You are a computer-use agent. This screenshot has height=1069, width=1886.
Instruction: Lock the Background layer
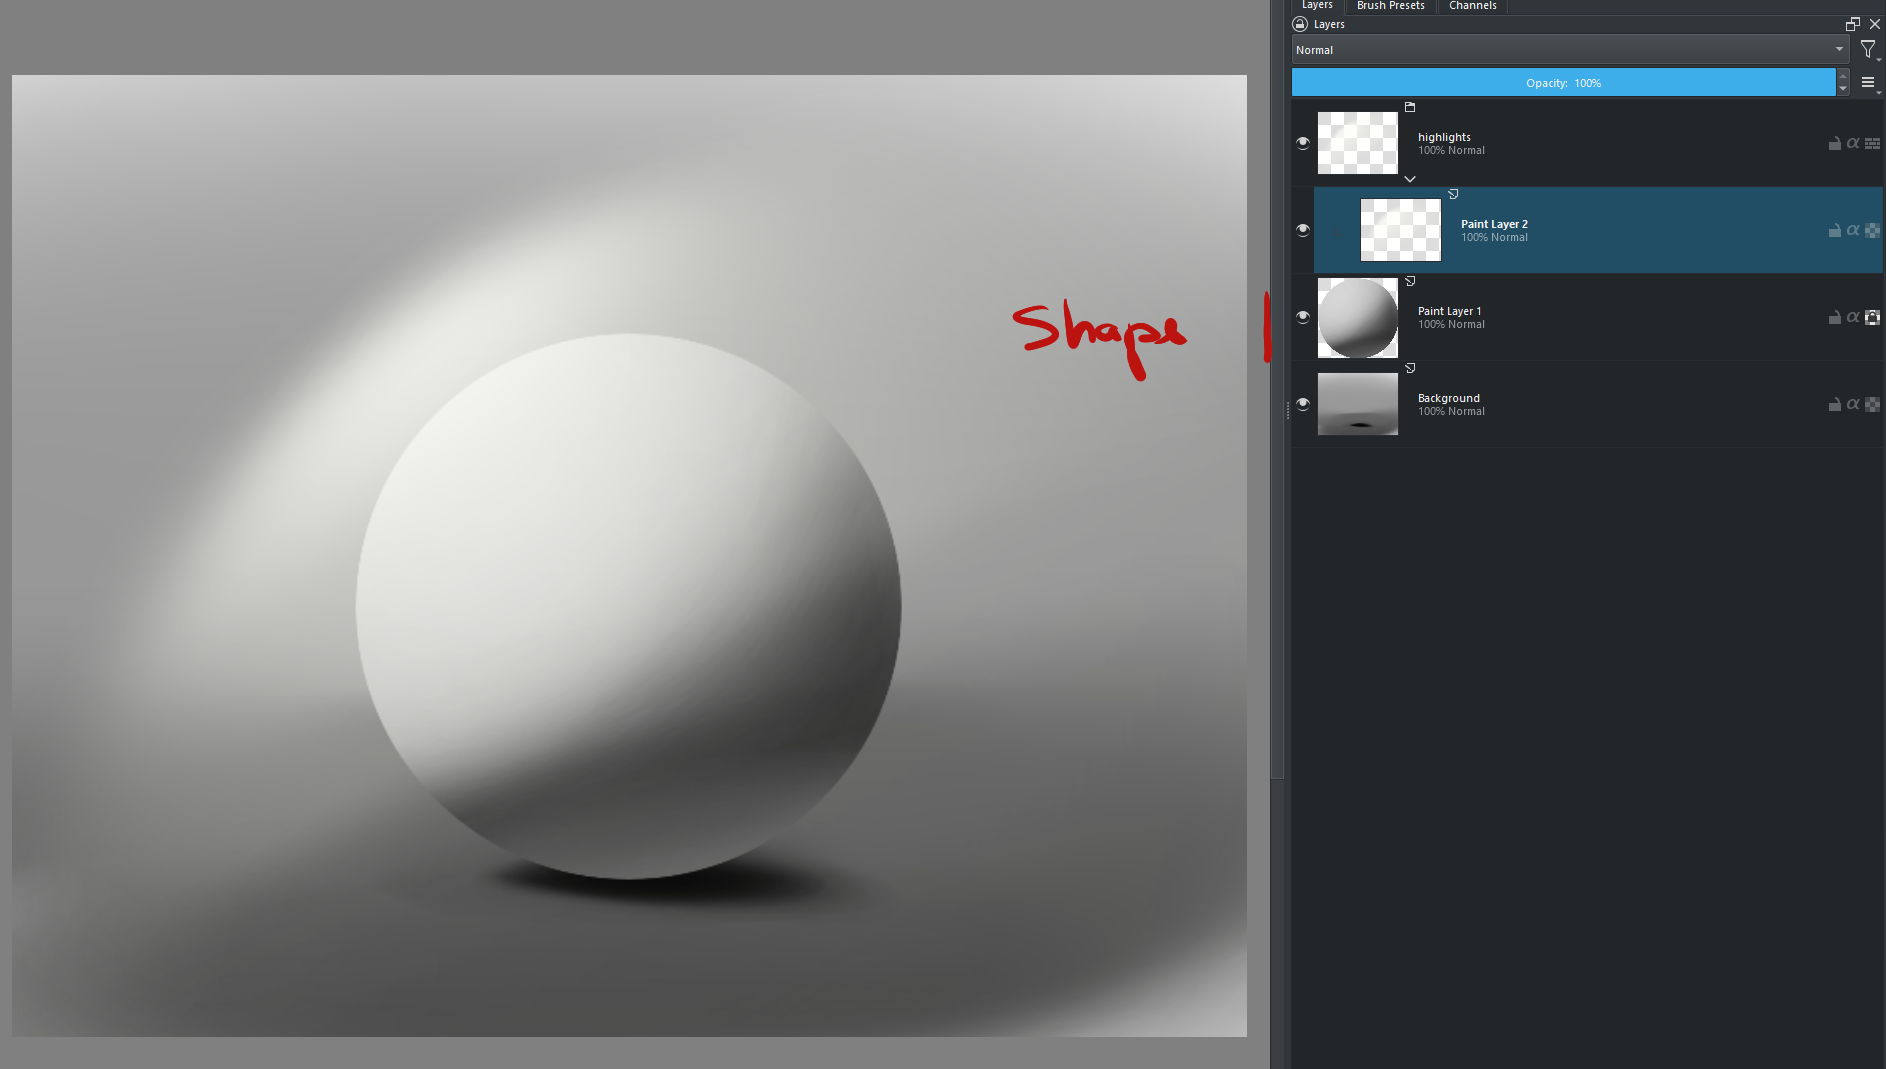1835,405
